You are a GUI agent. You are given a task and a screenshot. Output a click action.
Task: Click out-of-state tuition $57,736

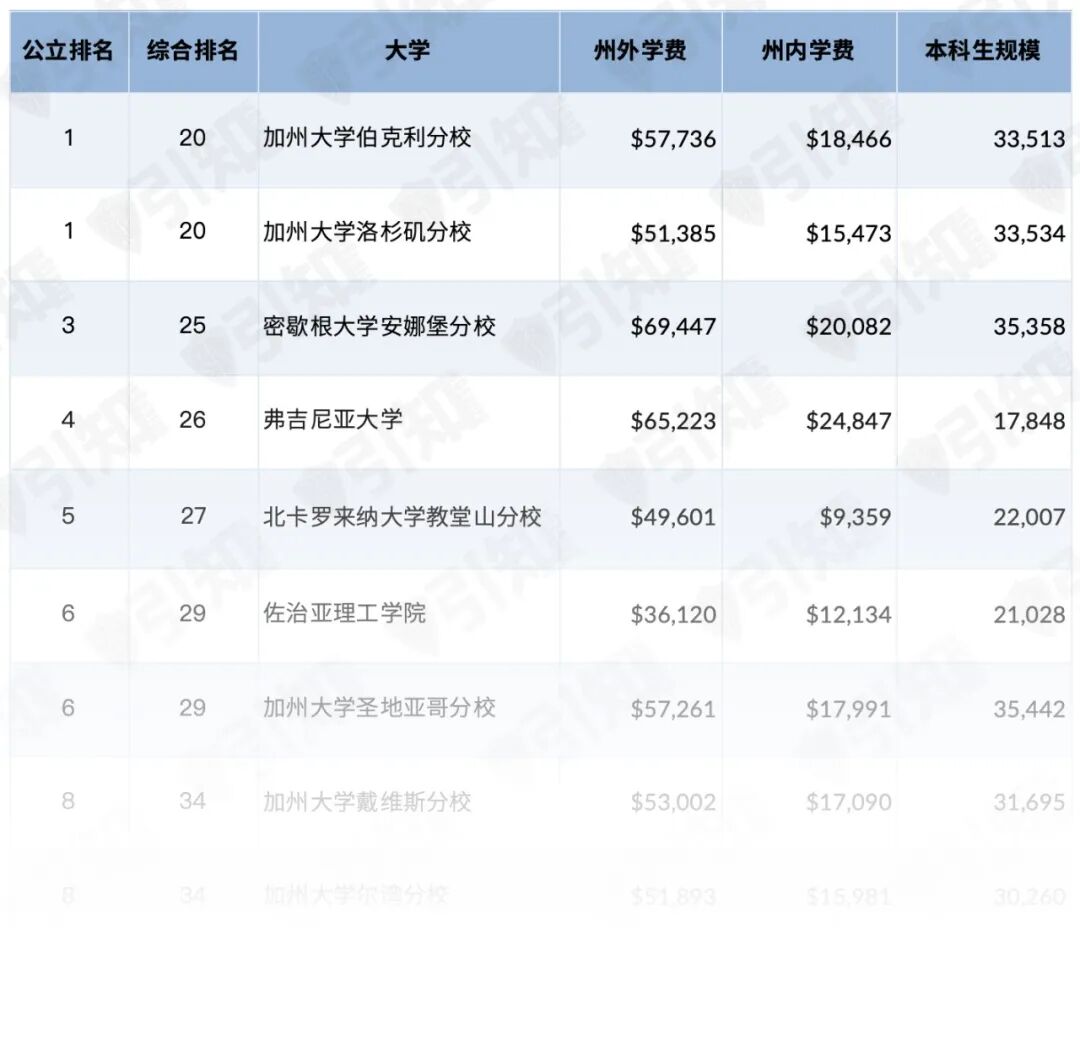[673, 139]
